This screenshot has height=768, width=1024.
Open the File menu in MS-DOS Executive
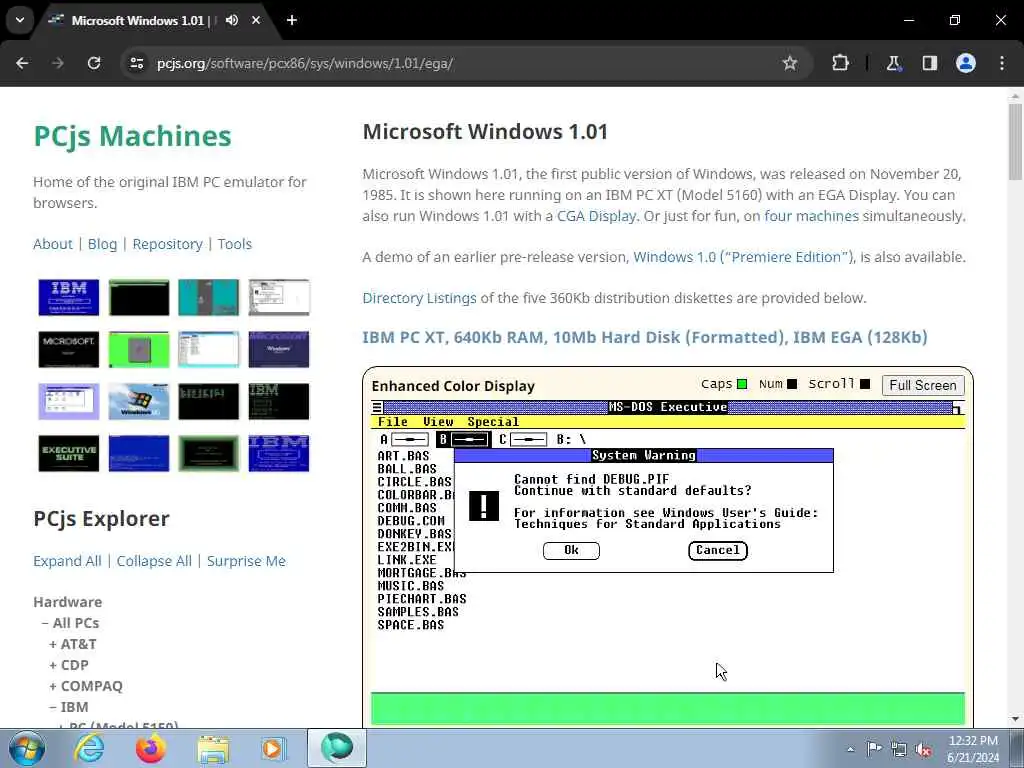392,422
